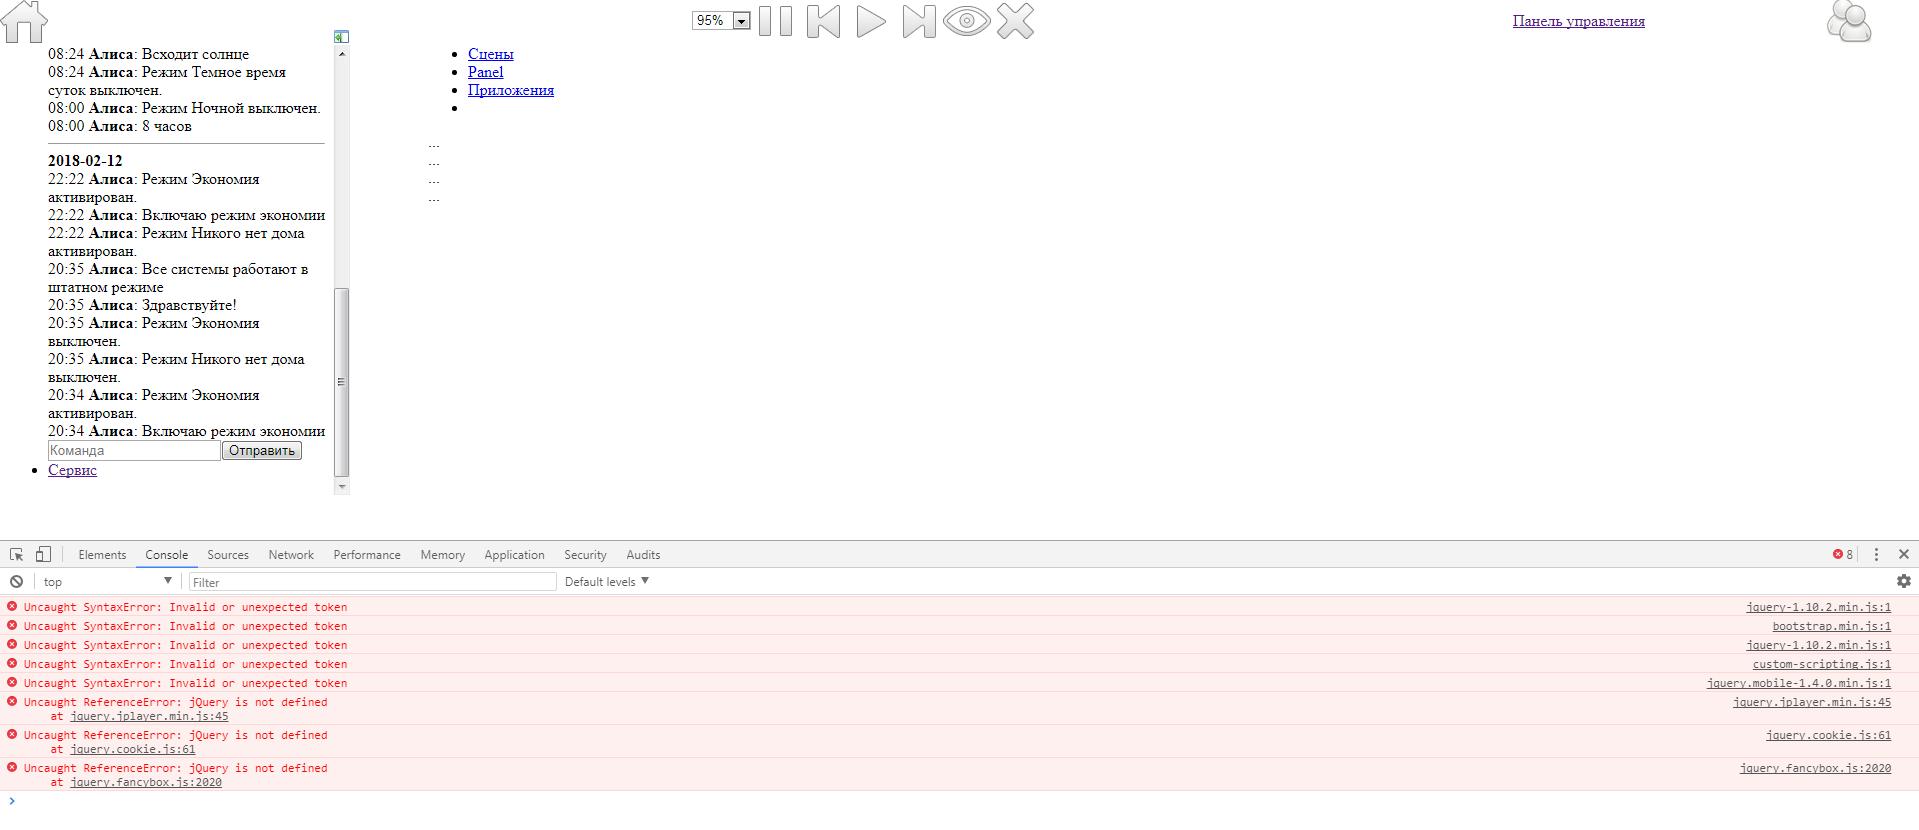The image size is (1919, 830).
Task: Open the 'at jquery.cookie.js:61' stack link
Action: pos(132,750)
